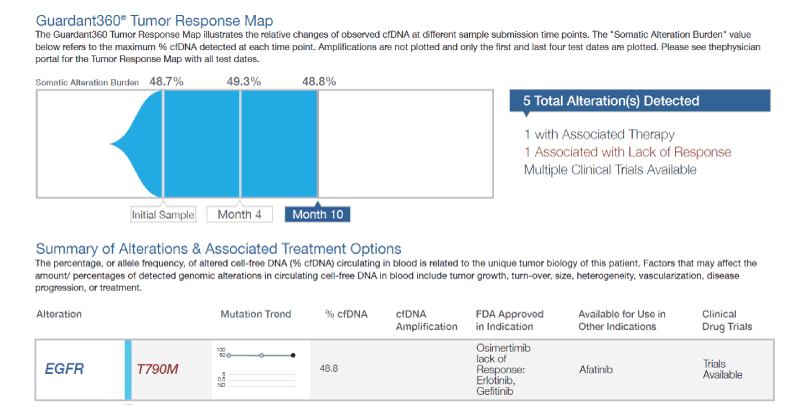Click the % cfDNA column header

click(346, 314)
